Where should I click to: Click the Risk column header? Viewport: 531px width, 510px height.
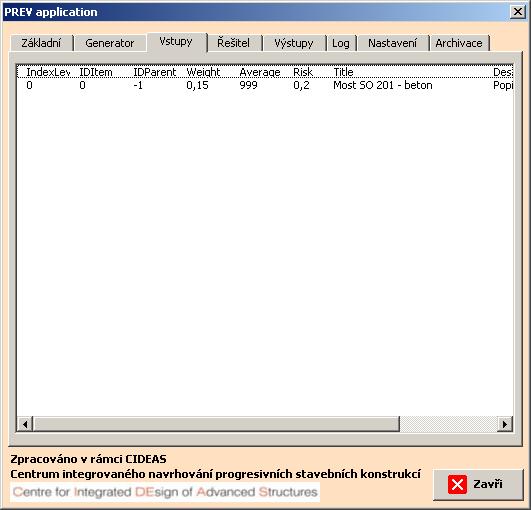303,72
